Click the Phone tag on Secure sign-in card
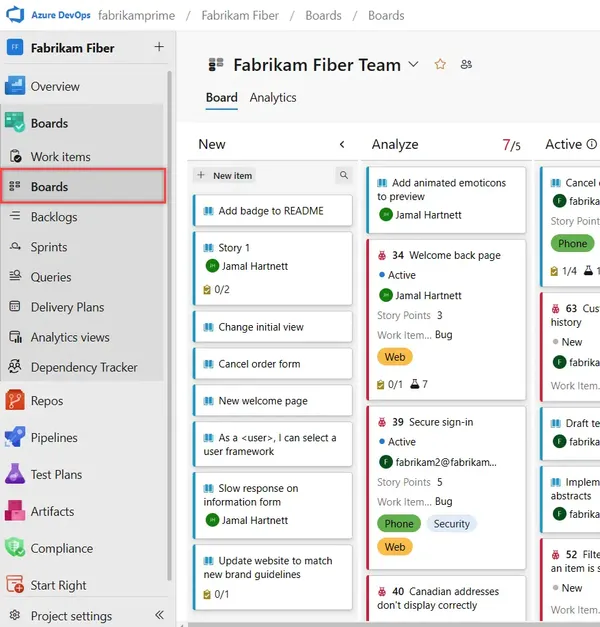This screenshot has height=627, width=600. click(399, 523)
